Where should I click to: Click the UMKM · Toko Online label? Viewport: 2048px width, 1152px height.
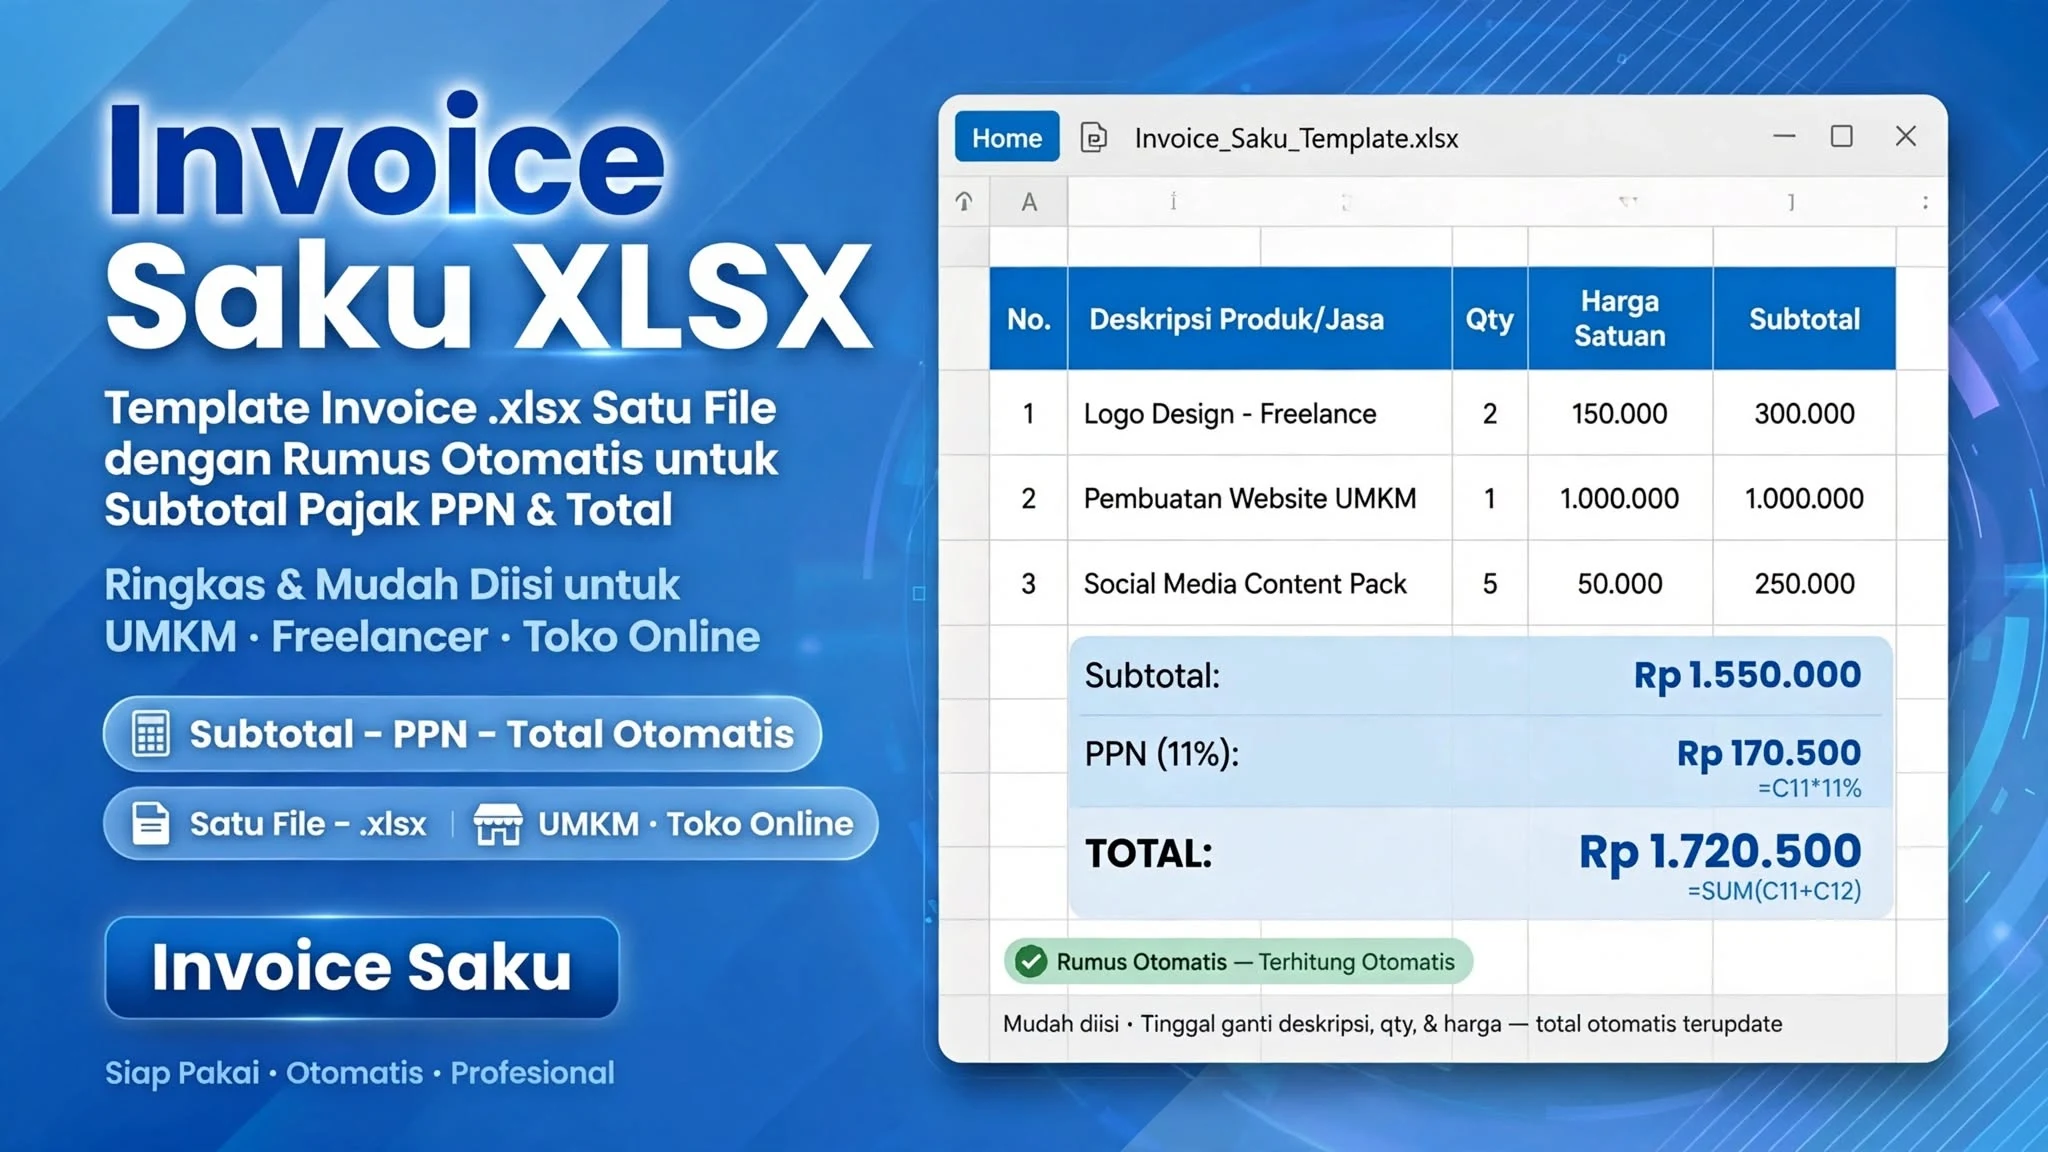pyautogui.click(x=696, y=824)
